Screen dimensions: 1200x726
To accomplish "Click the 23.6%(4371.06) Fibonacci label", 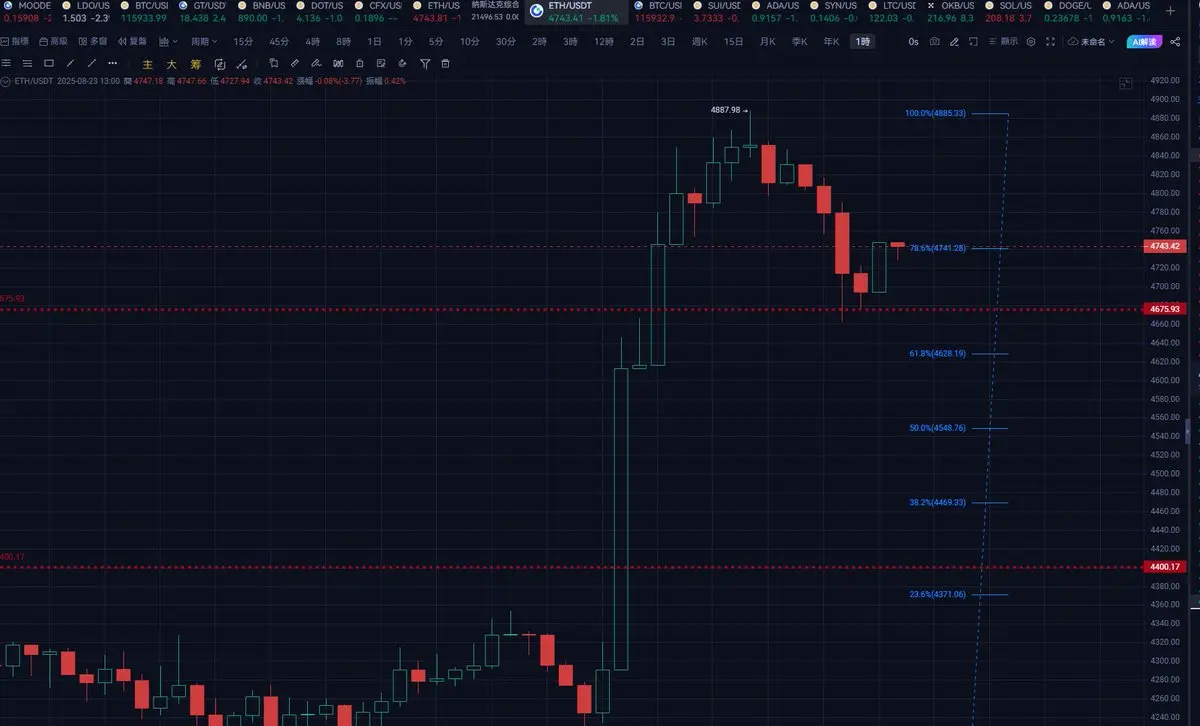I will pos(937,595).
